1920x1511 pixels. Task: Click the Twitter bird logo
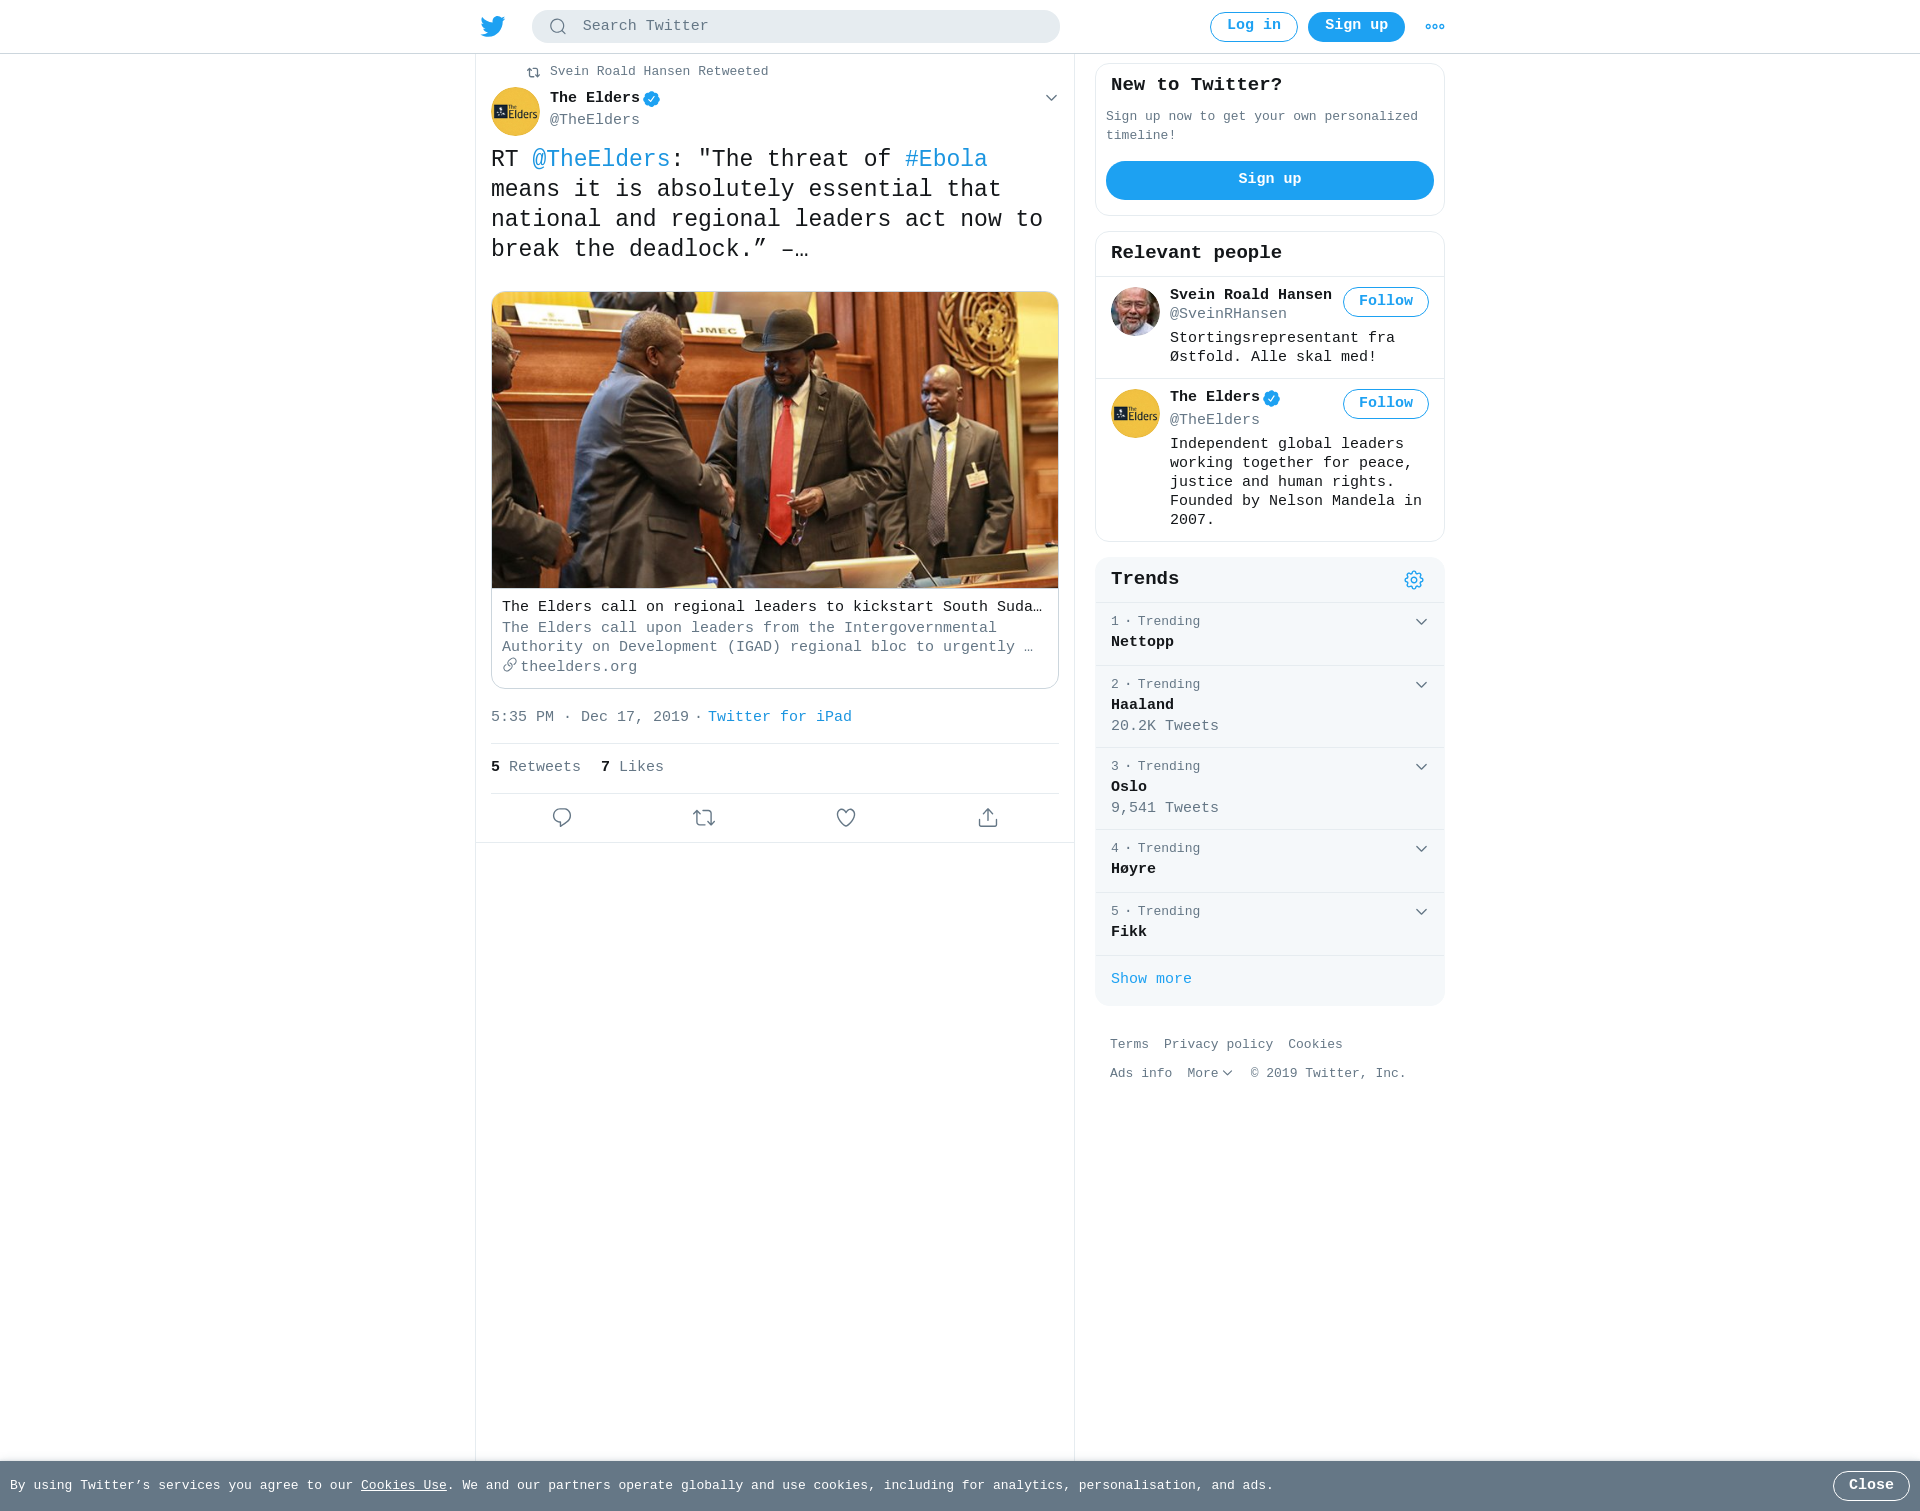coord(492,26)
